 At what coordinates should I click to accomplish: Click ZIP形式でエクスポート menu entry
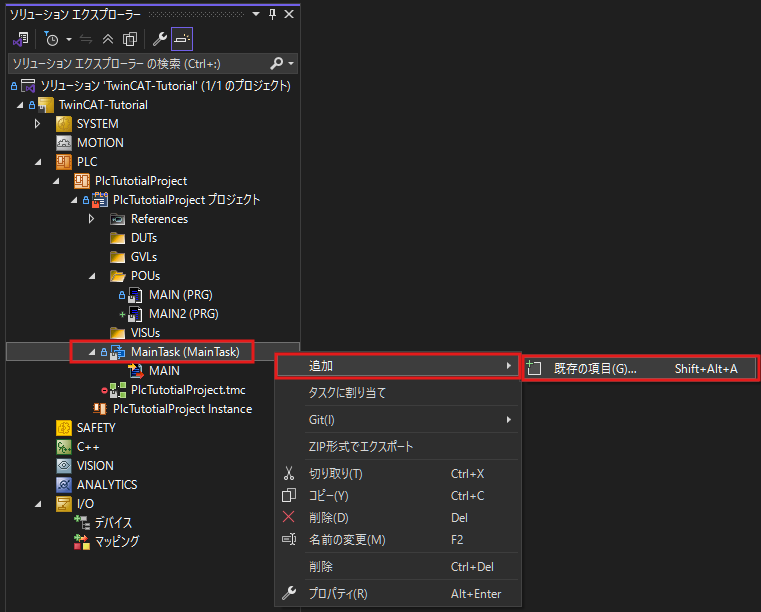pyautogui.click(x=360, y=447)
